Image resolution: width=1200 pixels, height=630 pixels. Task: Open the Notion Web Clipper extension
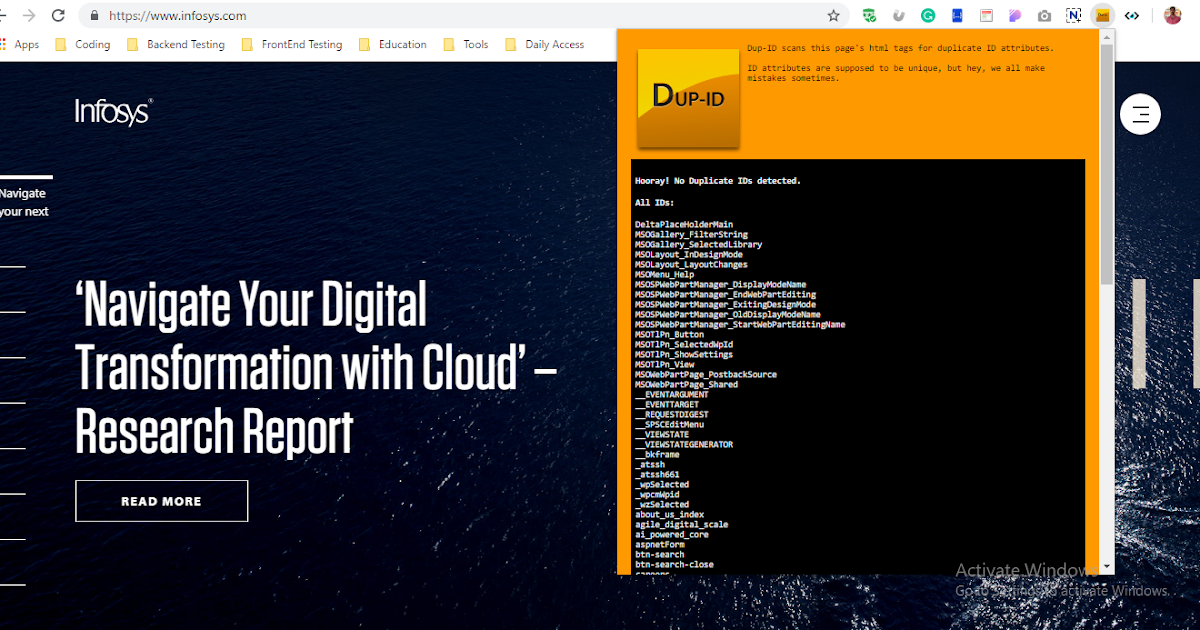pyautogui.click(x=1073, y=15)
